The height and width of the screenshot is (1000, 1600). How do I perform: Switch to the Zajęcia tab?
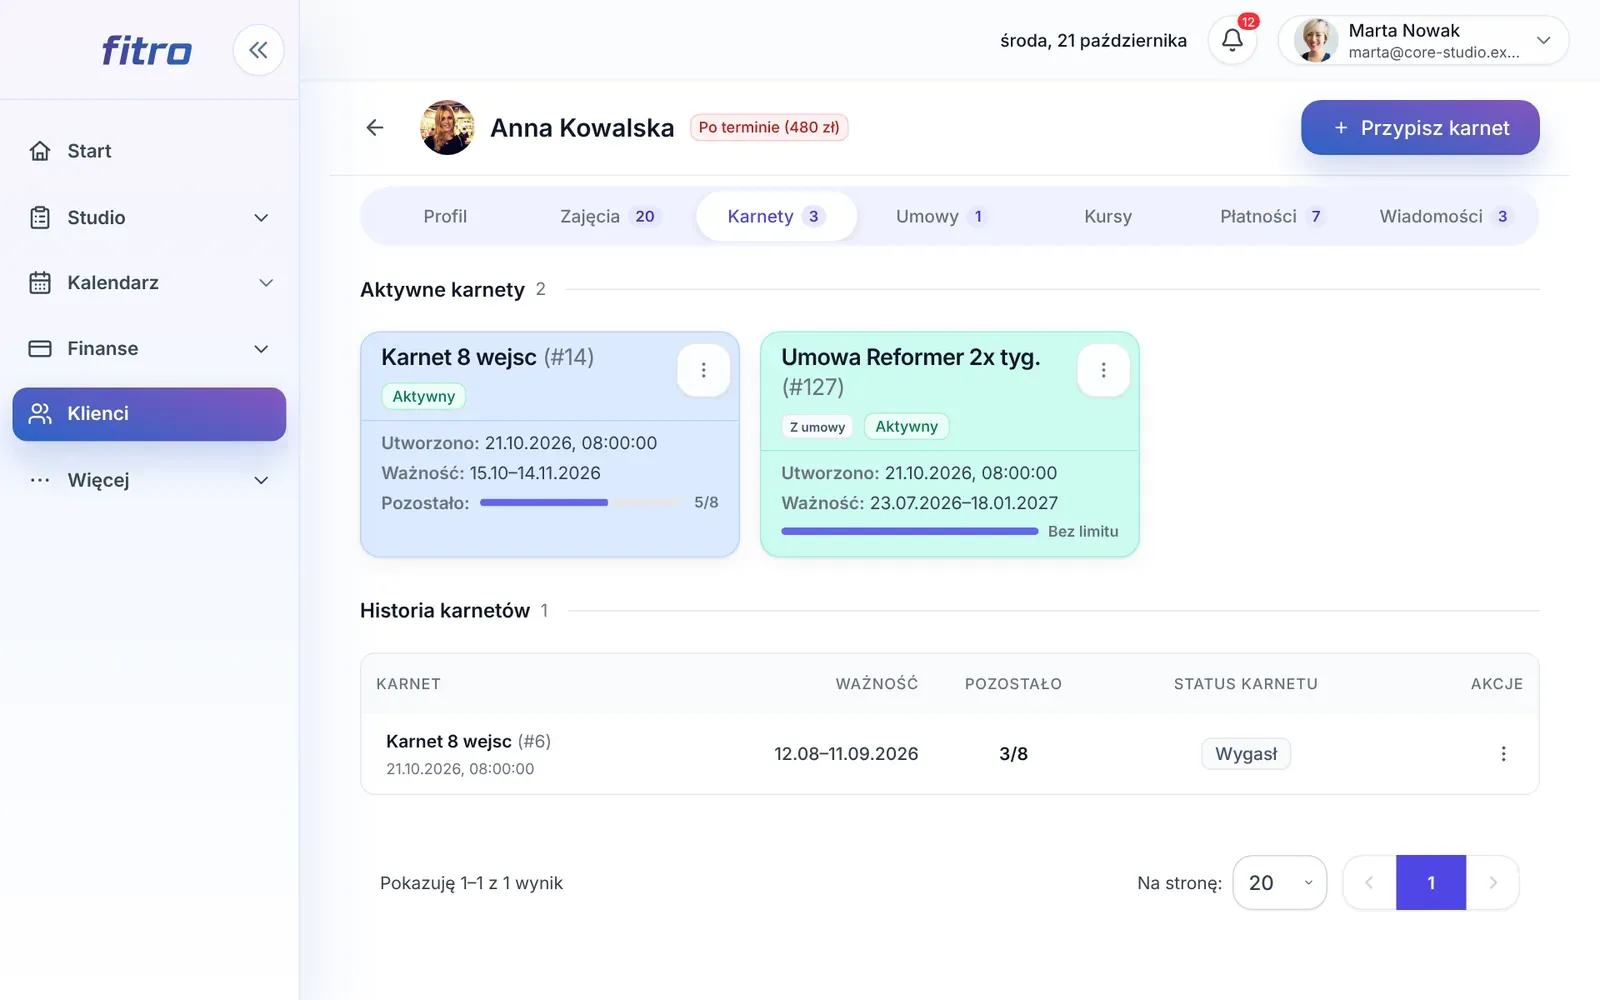coord(609,216)
